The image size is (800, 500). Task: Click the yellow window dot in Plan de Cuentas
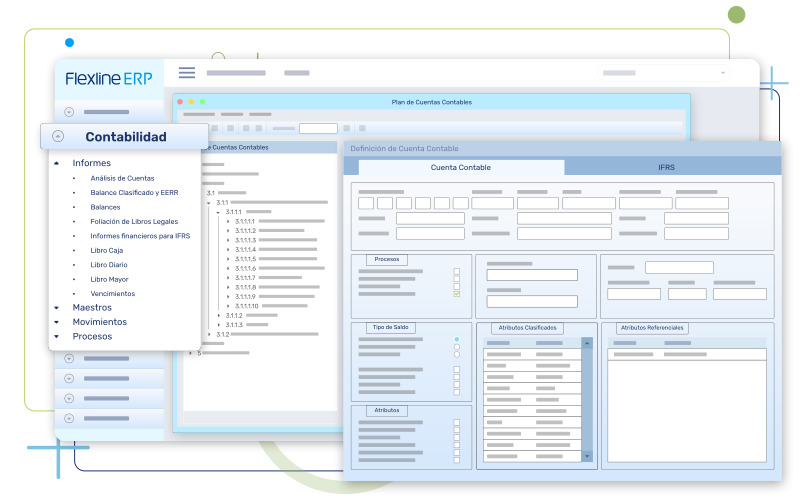(191, 102)
